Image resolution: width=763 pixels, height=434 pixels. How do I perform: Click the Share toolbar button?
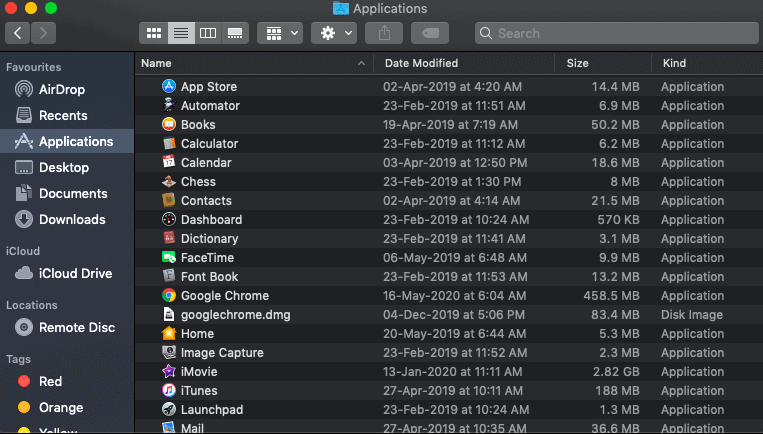pos(384,33)
